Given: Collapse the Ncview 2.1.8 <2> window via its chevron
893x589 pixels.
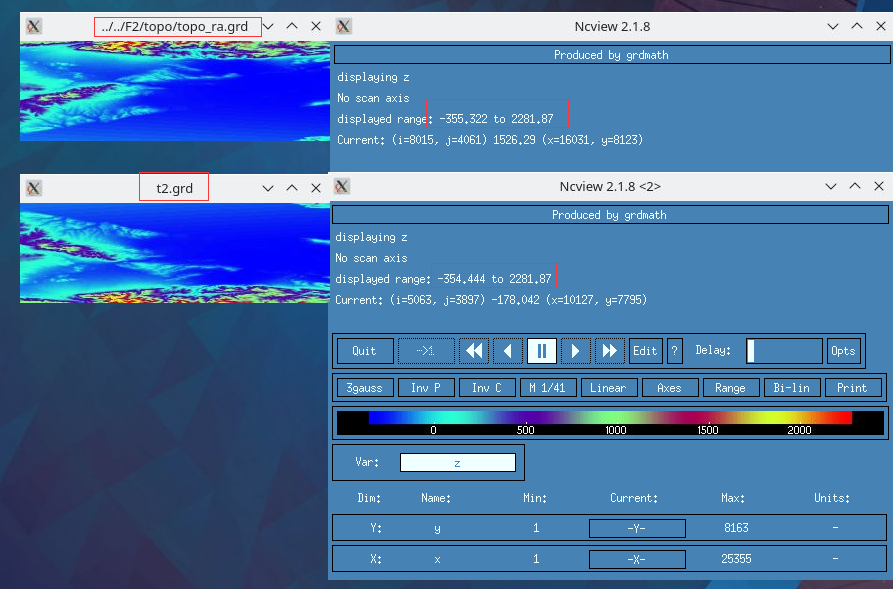Looking at the screenshot, I should click(x=831, y=186).
